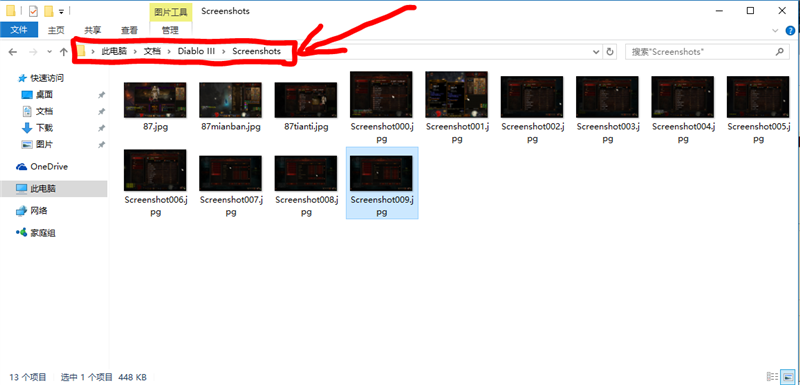Click the Screenshot009.jpg file name
Image resolution: width=800 pixels, height=385 pixels.
pos(382,206)
